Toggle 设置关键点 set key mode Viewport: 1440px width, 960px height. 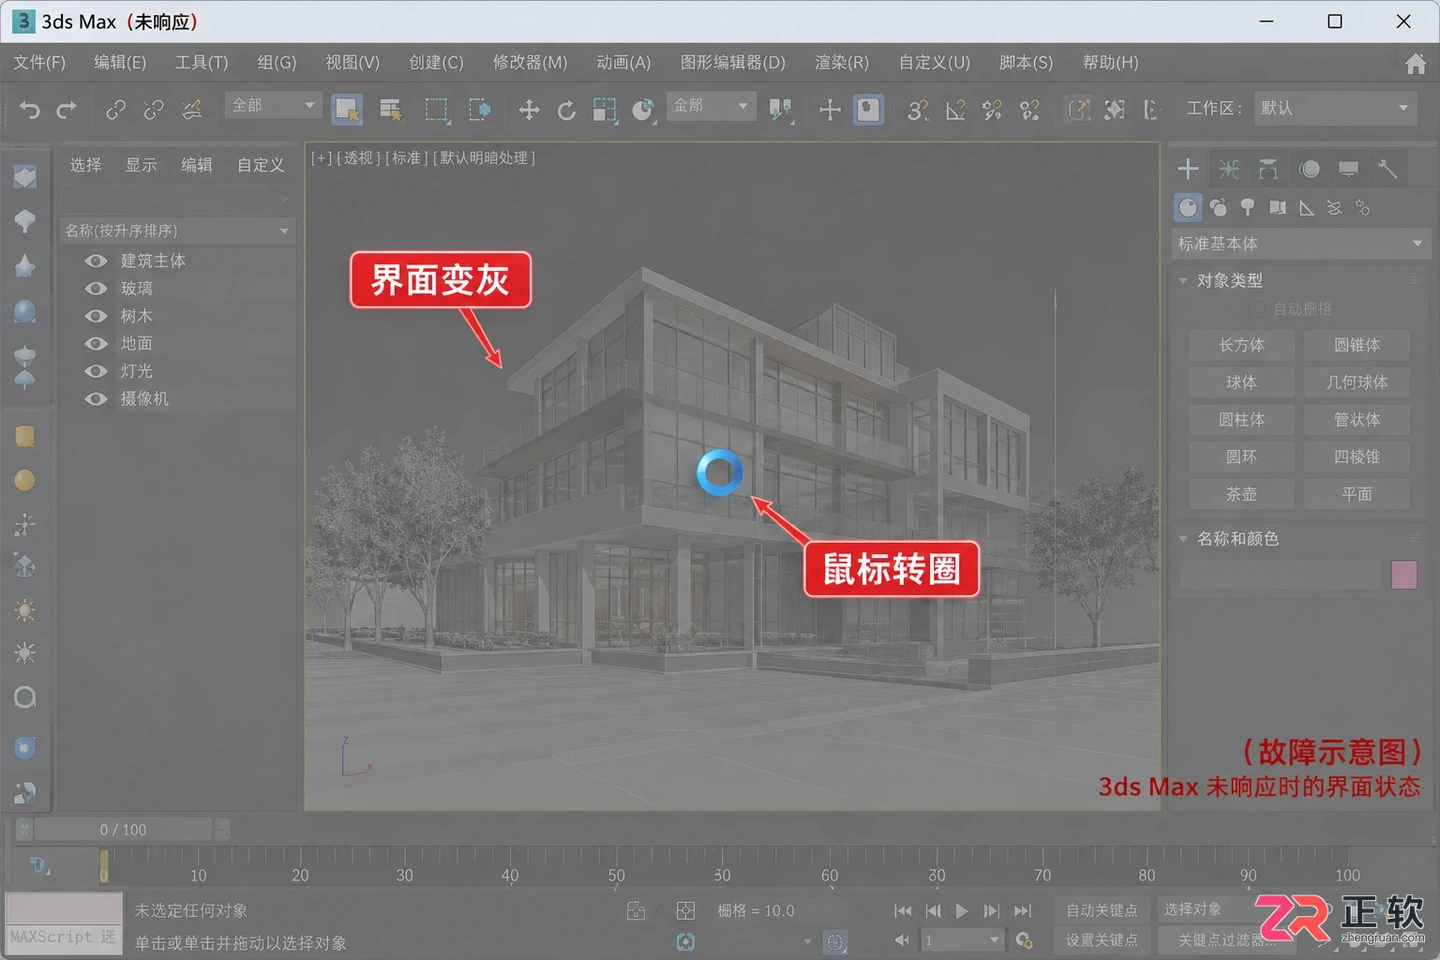(x=1101, y=940)
